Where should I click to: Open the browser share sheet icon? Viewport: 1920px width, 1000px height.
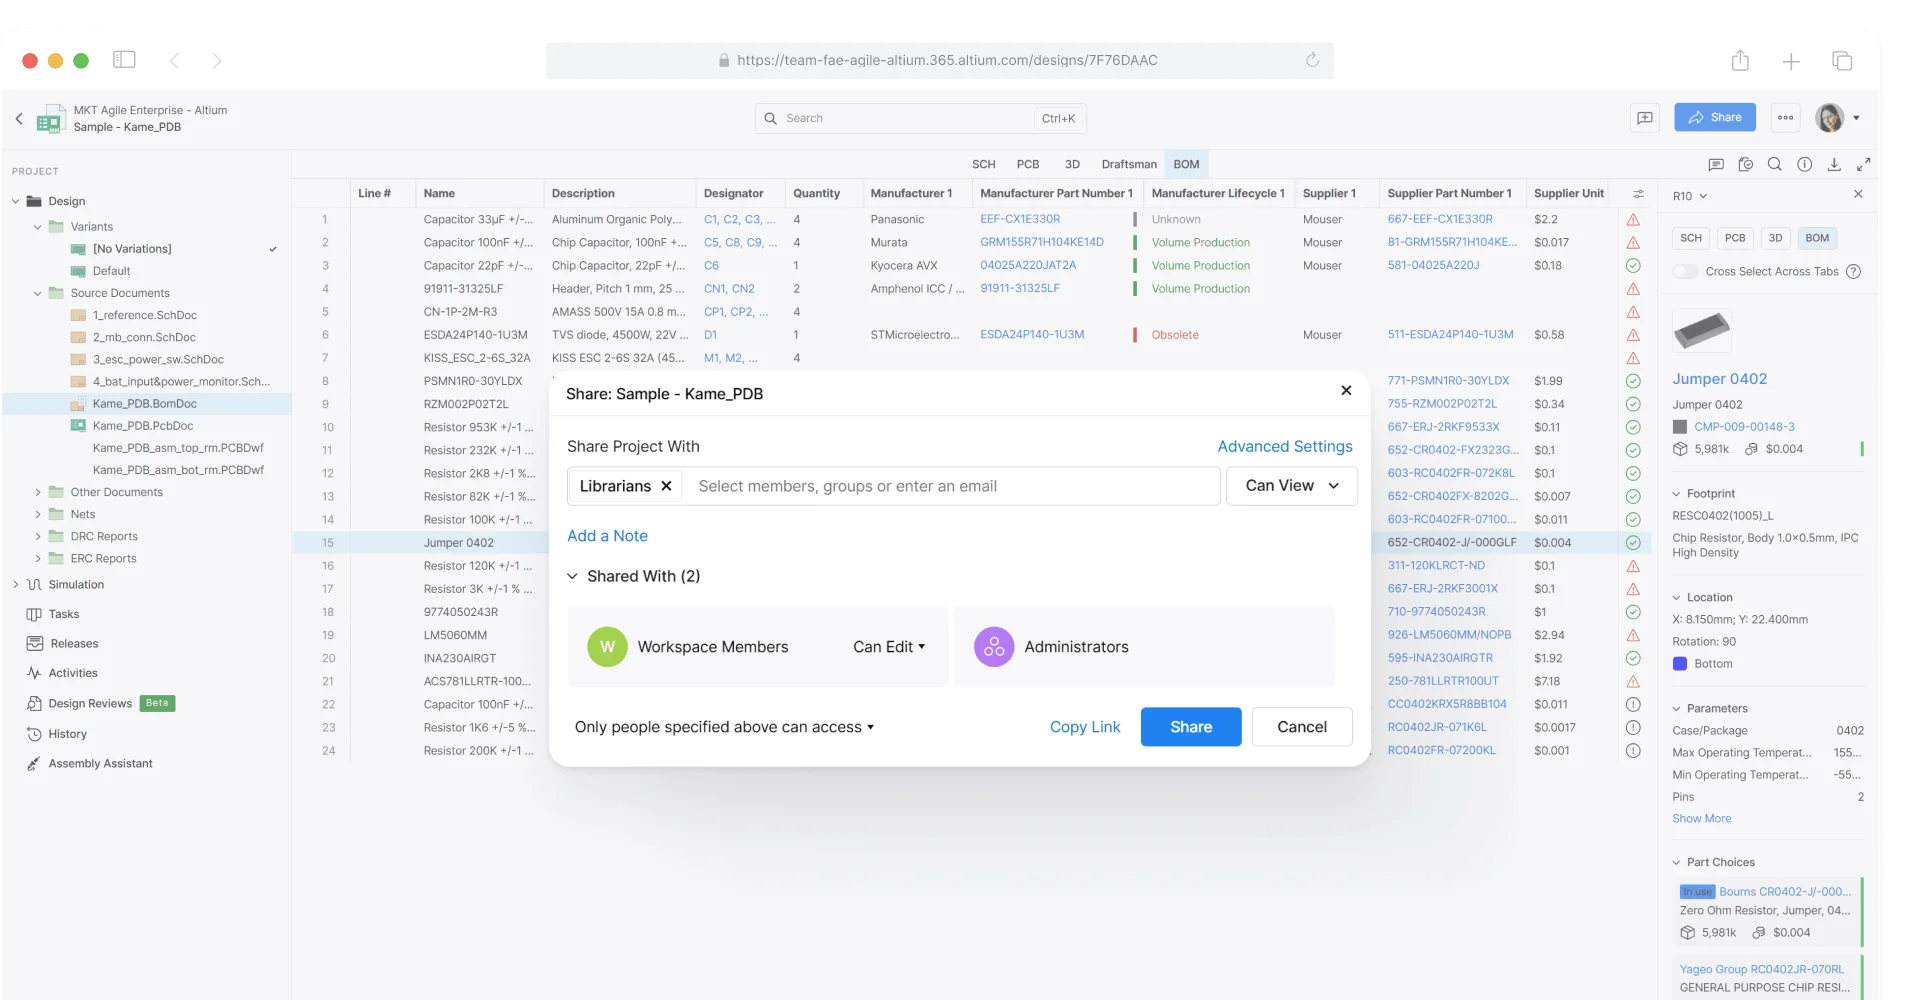[x=1740, y=61]
